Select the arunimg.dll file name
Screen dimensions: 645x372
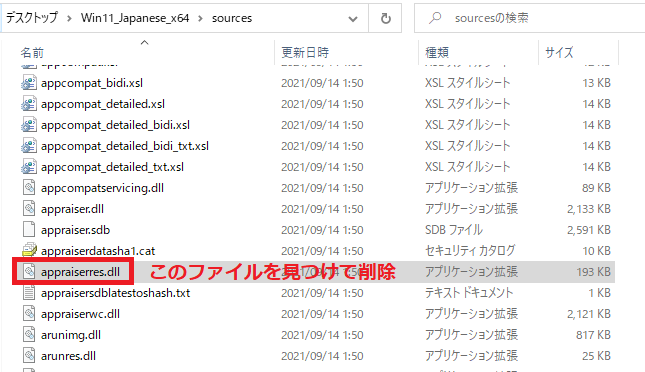[x=71, y=335]
